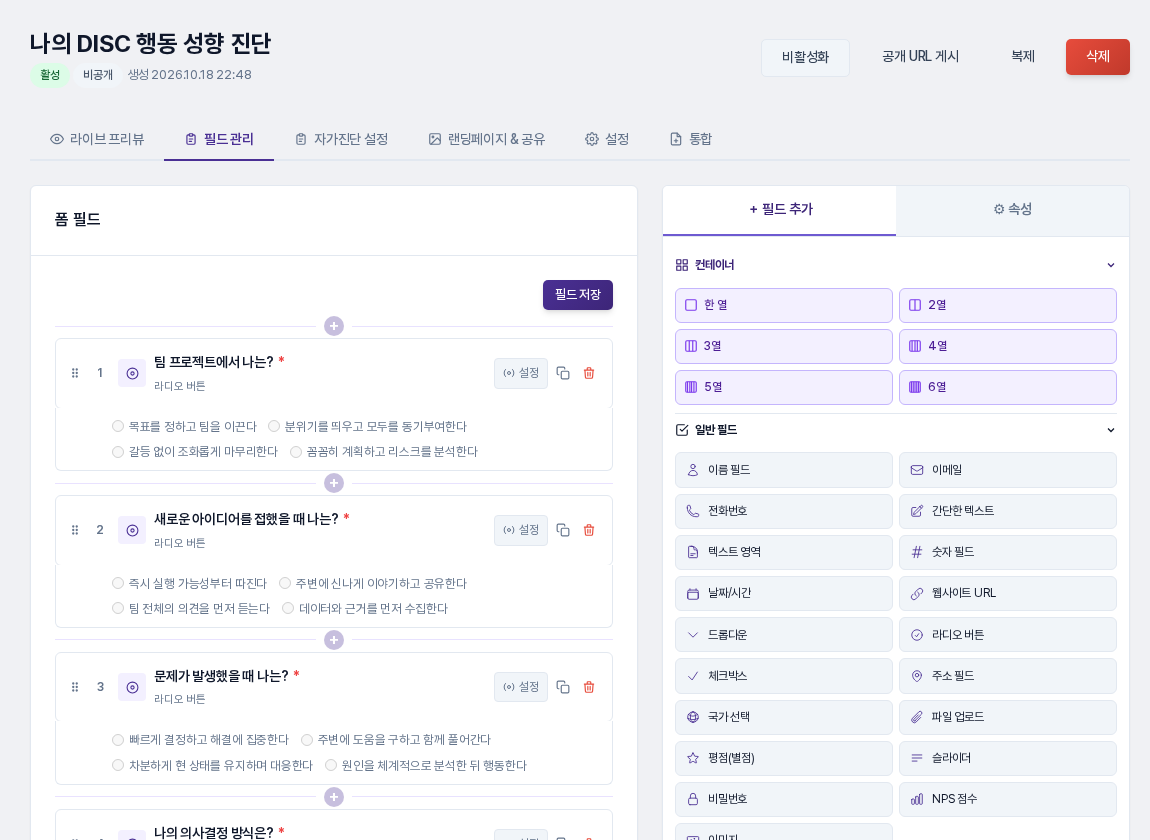This screenshot has width=1150, height=840.
Task: Select radio '원인을 체계적으로 분석한 뒤 행동한다'
Action: (x=331, y=765)
